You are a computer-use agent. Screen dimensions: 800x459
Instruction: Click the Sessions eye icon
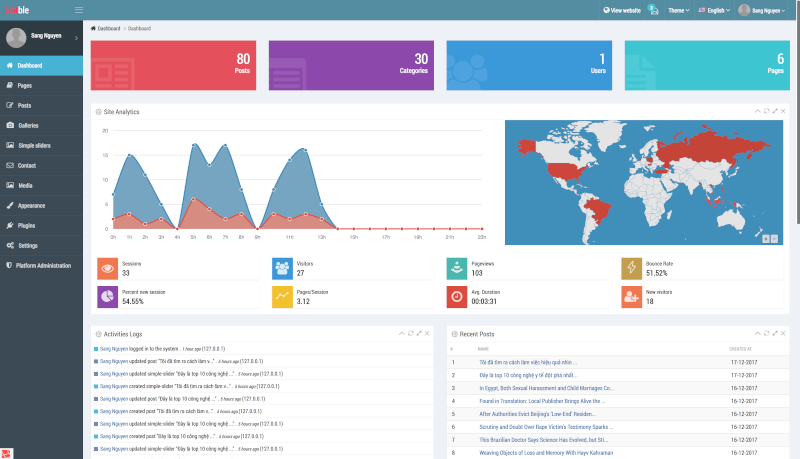107,268
